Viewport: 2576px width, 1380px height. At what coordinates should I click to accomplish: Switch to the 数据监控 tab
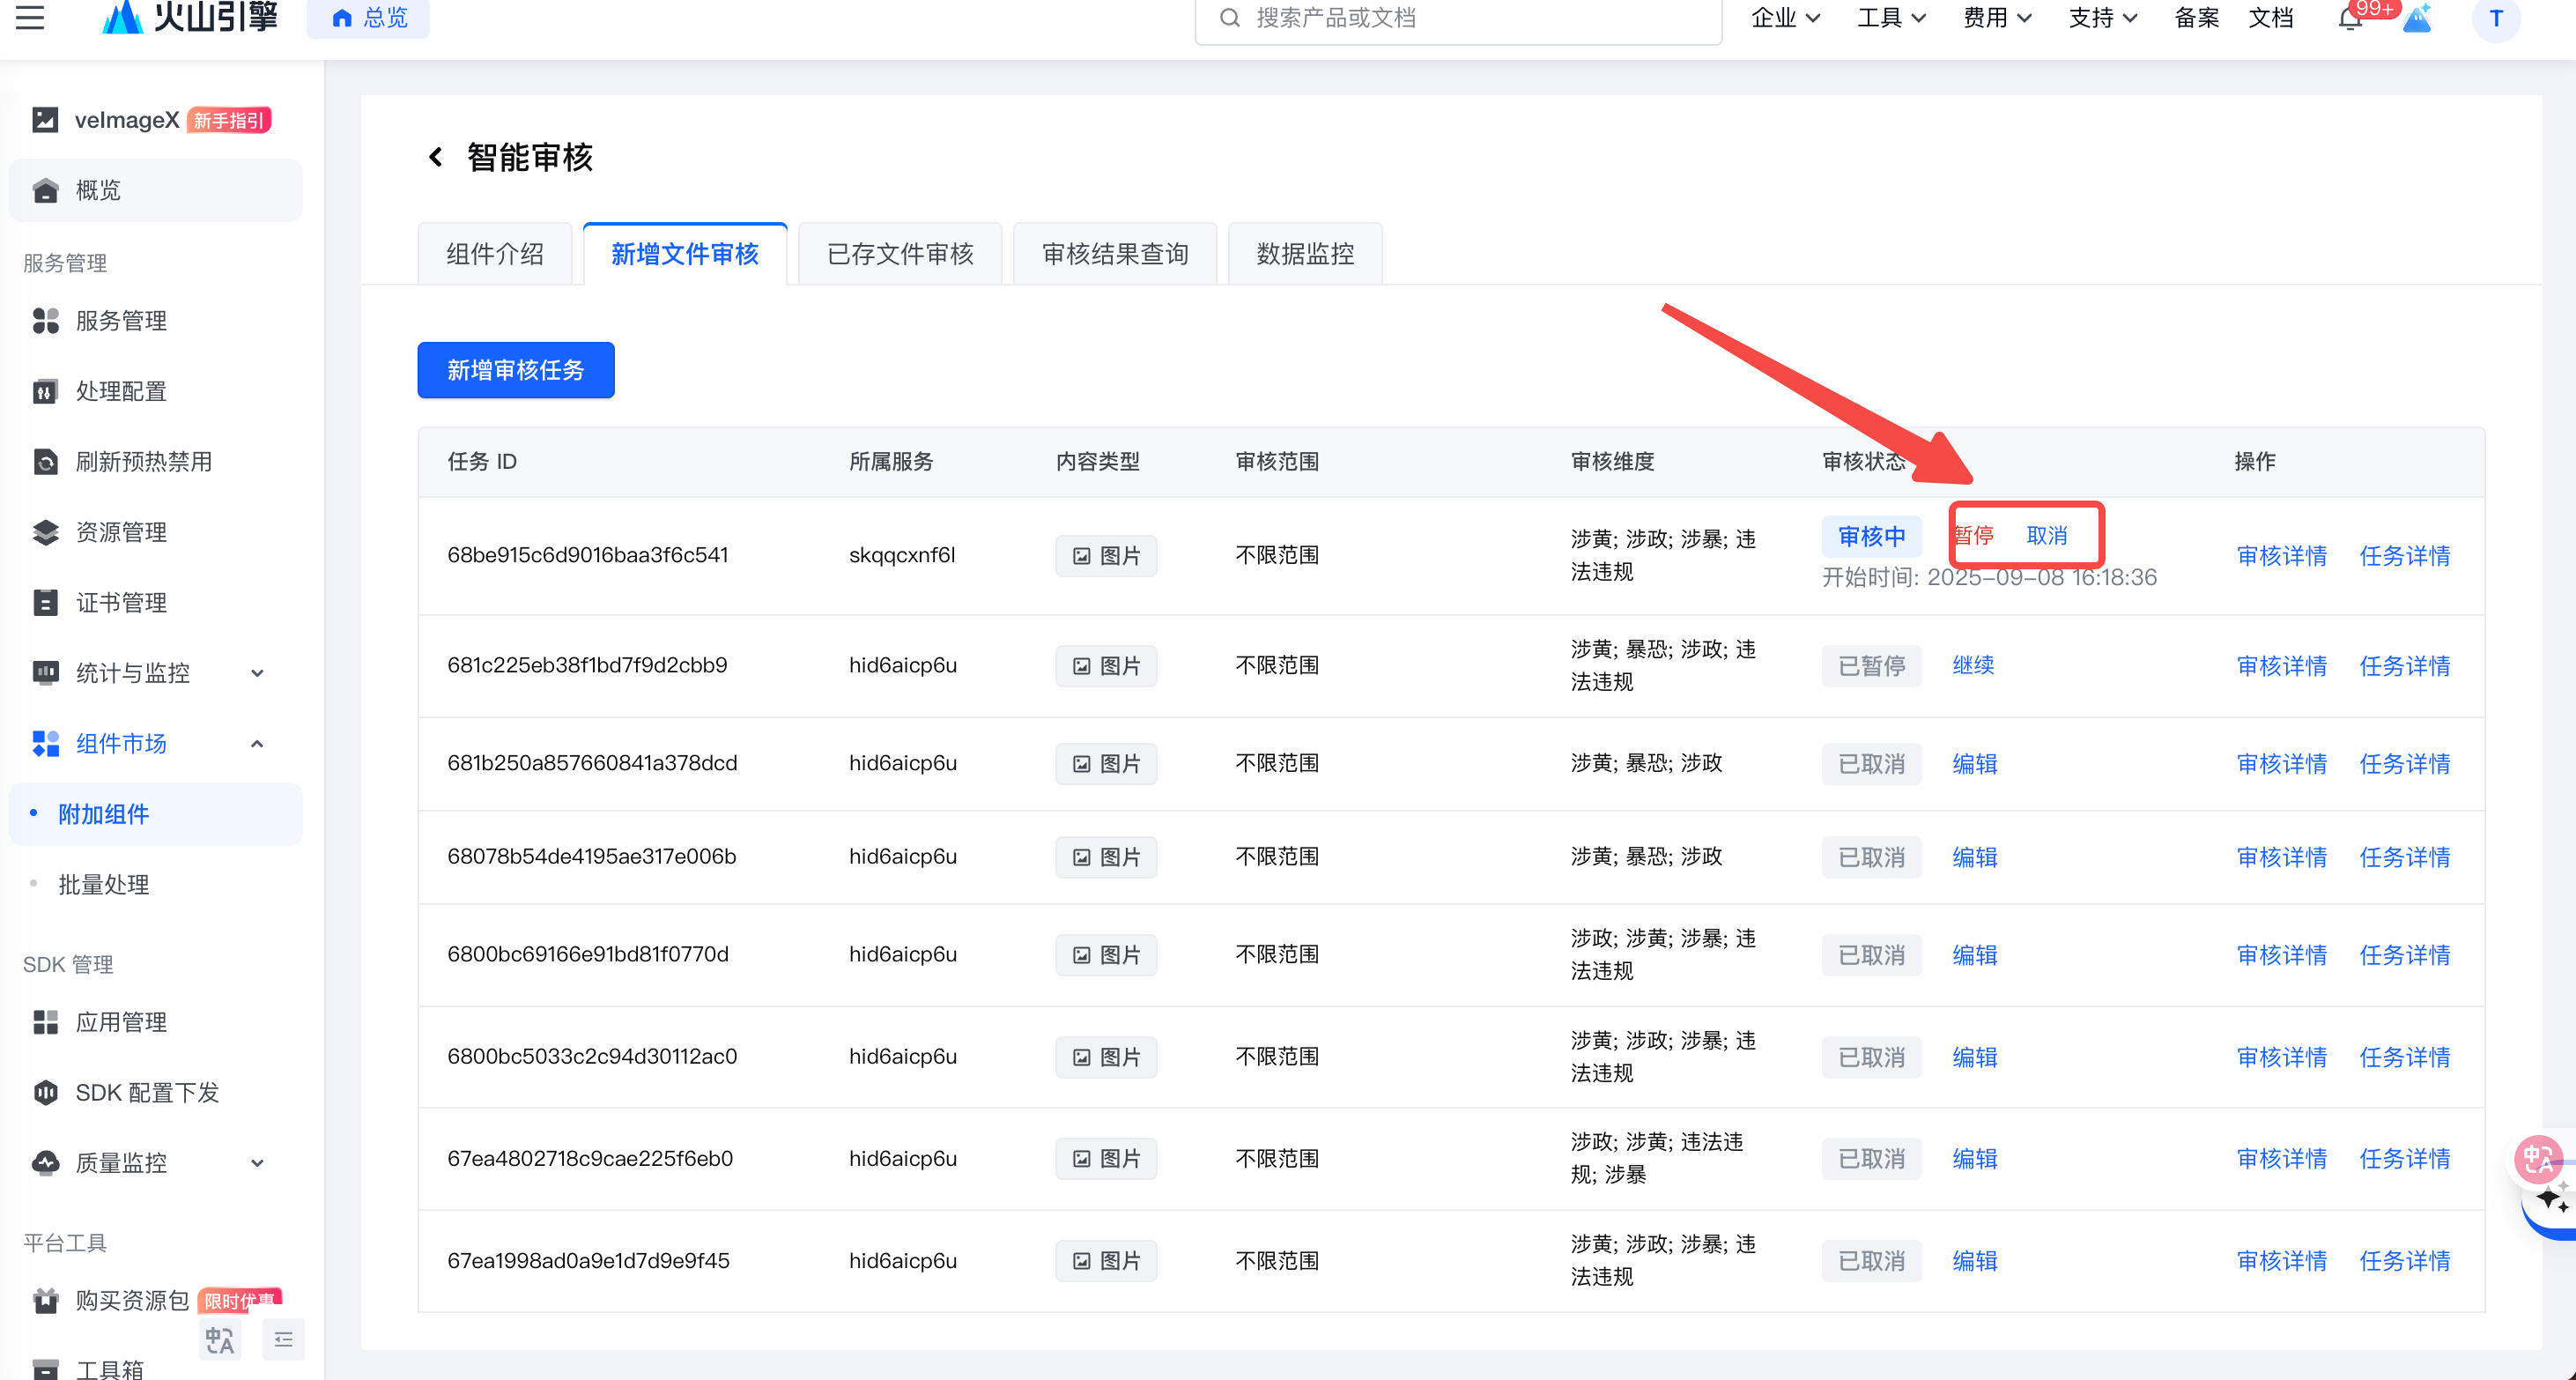1305,254
